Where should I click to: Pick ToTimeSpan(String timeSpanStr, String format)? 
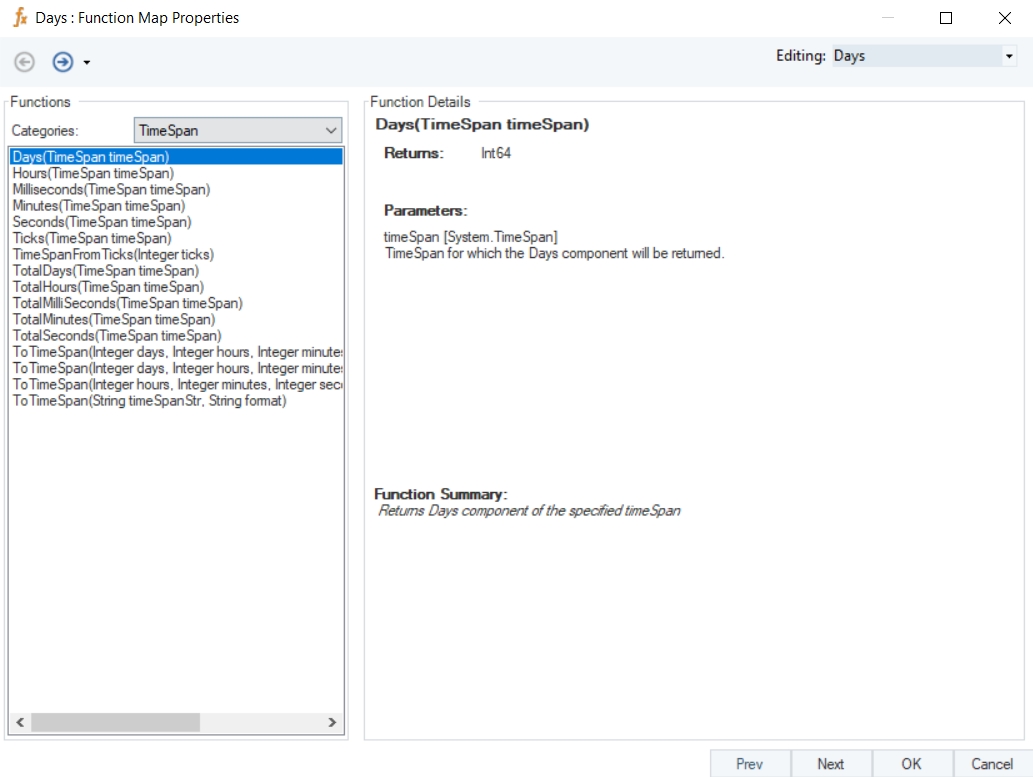point(149,401)
